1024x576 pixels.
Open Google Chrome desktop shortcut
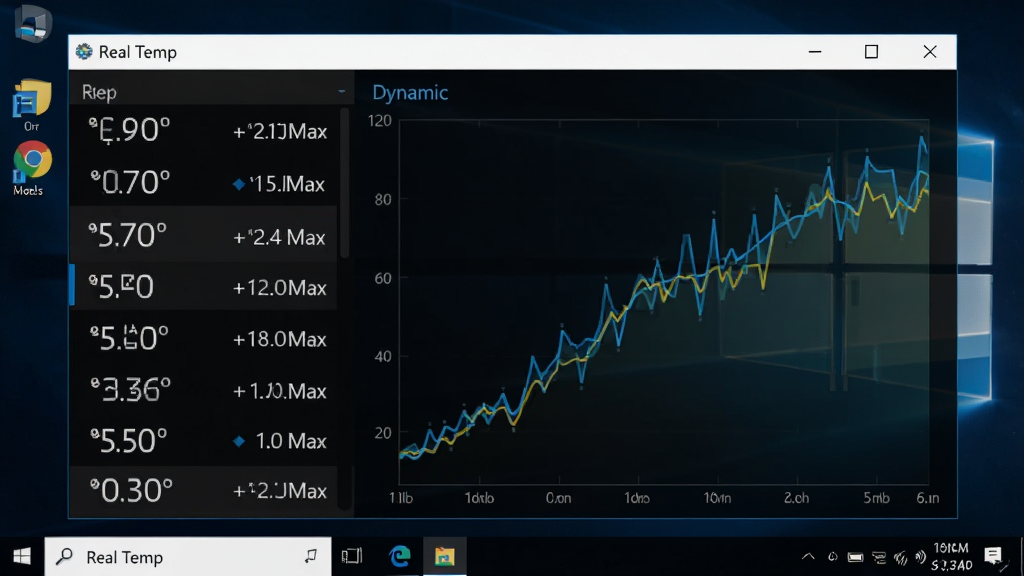pyautogui.click(x=32, y=159)
